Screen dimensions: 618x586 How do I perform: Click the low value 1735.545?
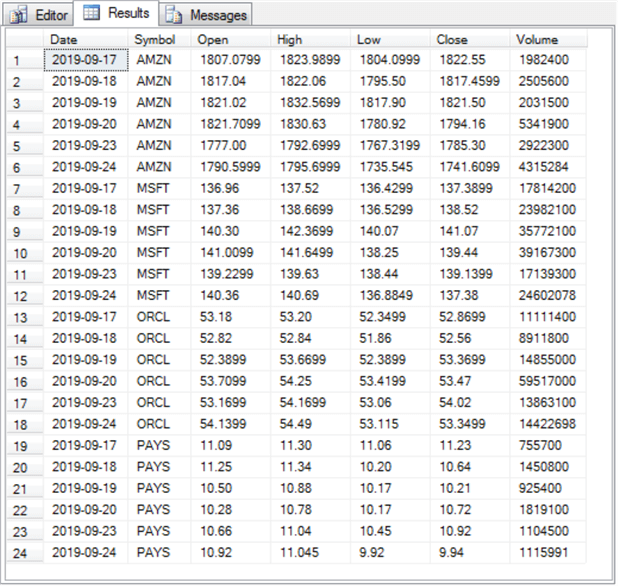click(x=390, y=167)
